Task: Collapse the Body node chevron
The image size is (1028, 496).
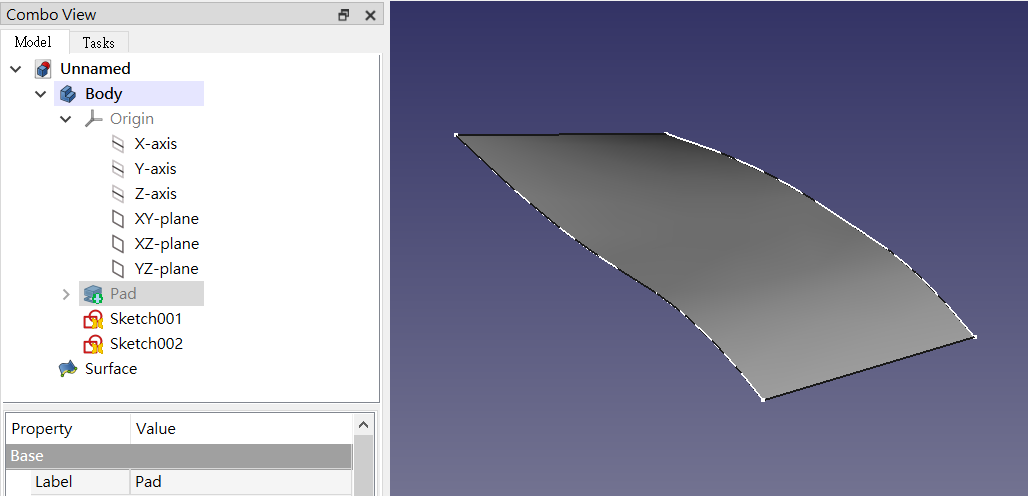Action: coord(41,94)
